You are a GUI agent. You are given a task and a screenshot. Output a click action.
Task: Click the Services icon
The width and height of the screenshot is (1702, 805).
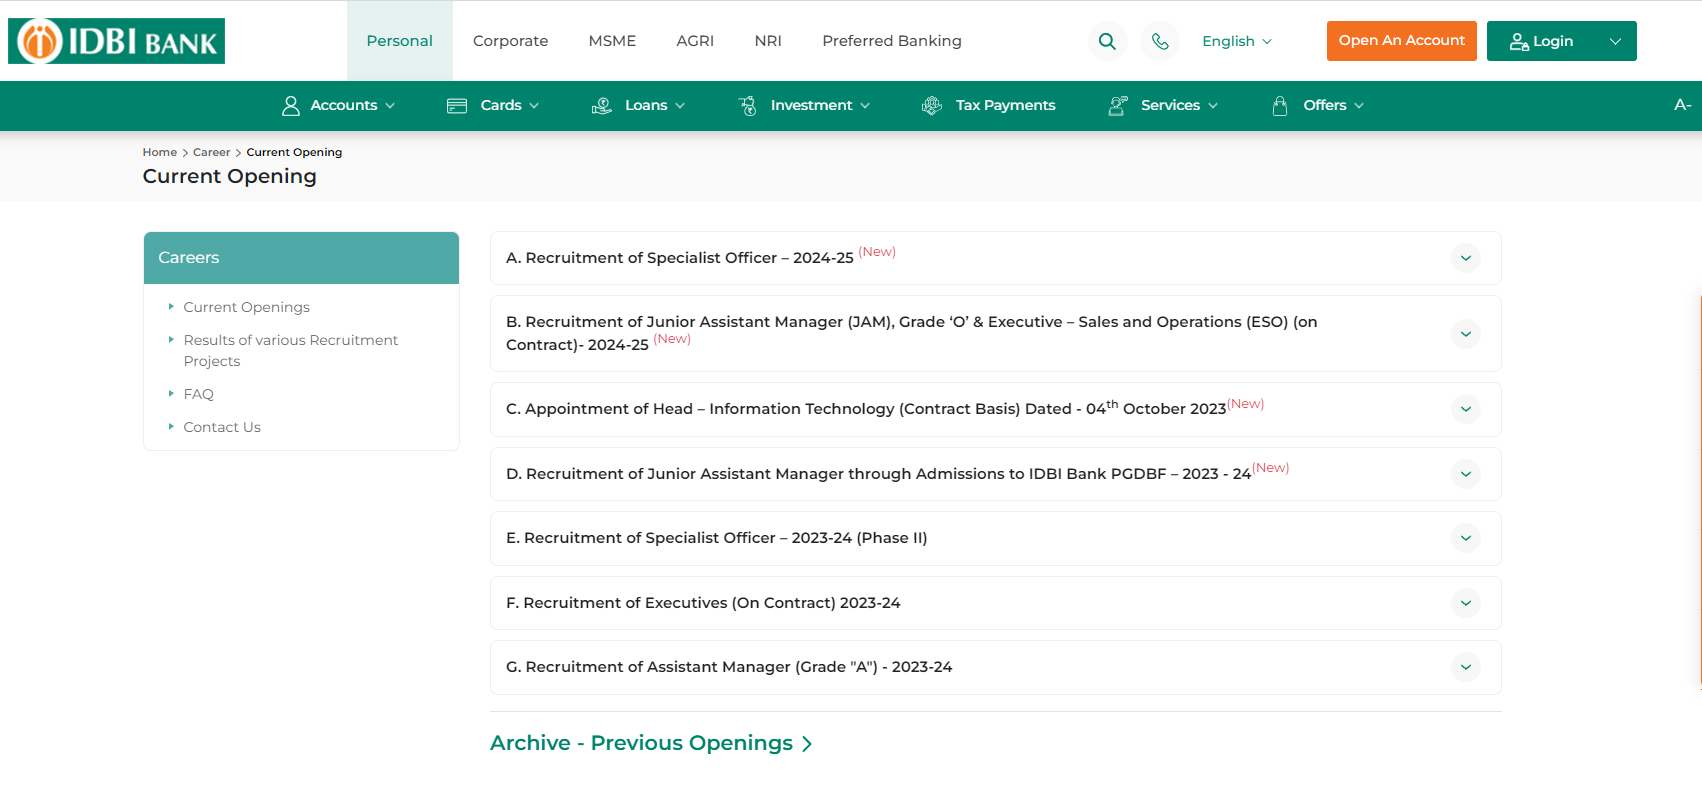(x=1118, y=105)
